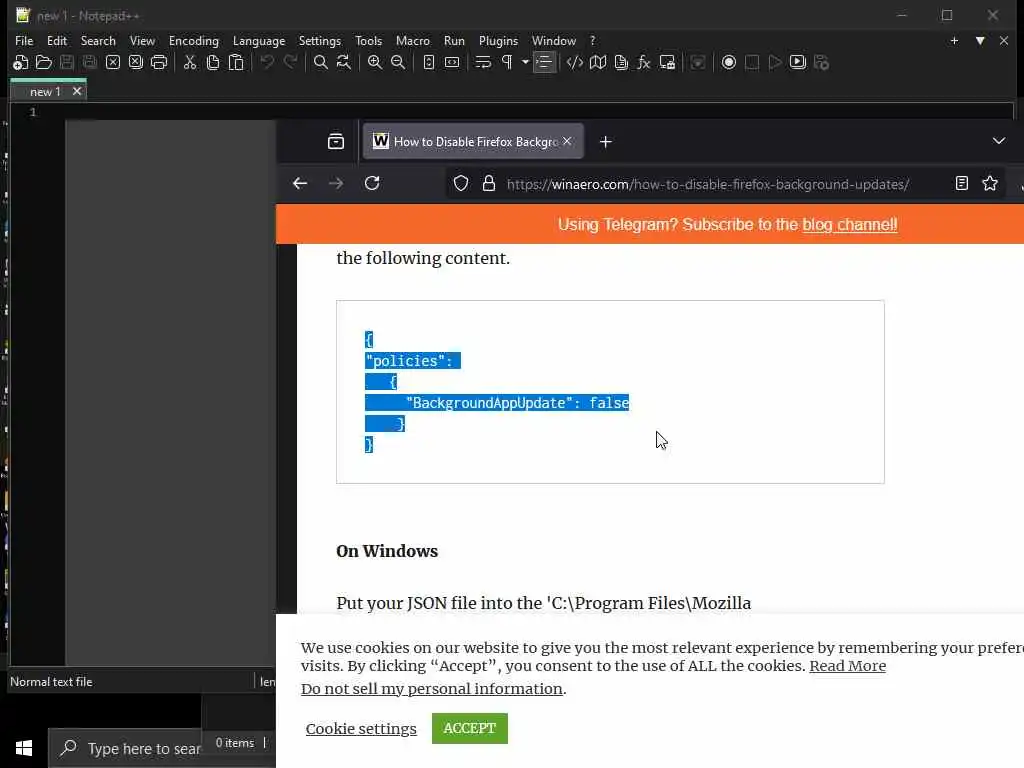This screenshot has width=1024, height=768.
Task: Open Folder as Workspace icon
Action: click(667, 63)
